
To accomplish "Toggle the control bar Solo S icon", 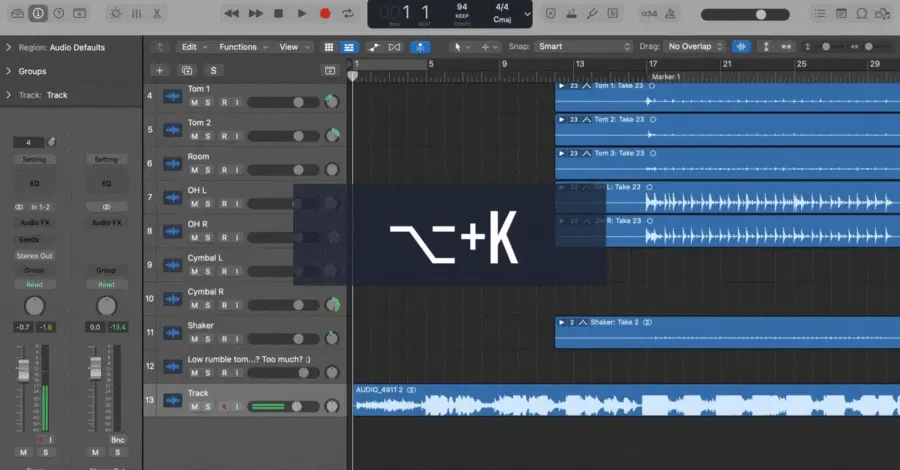I will point(613,13).
